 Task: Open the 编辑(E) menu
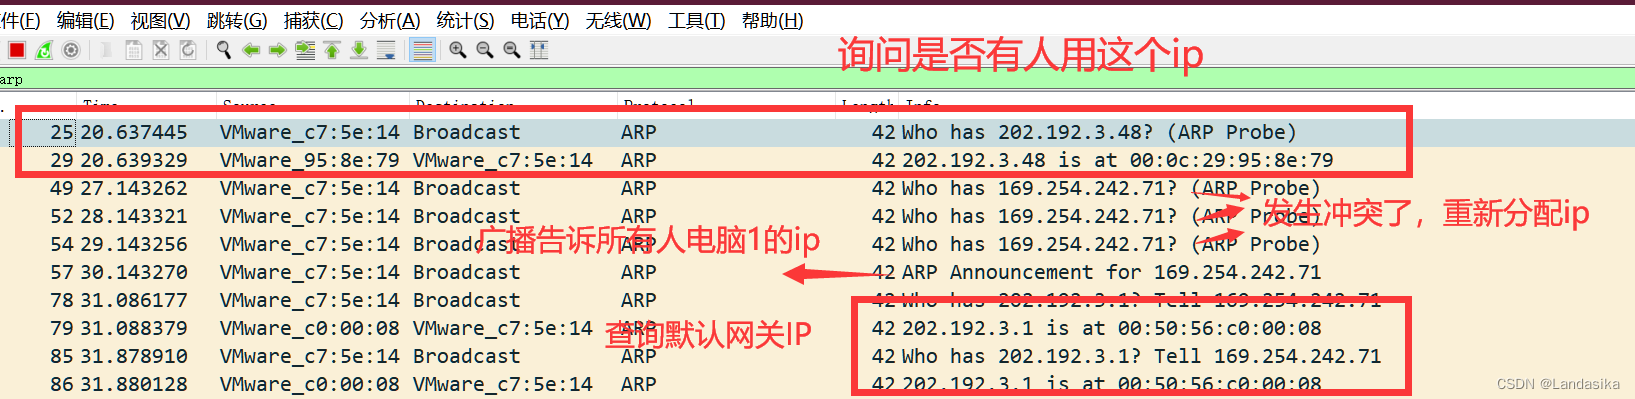click(86, 20)
